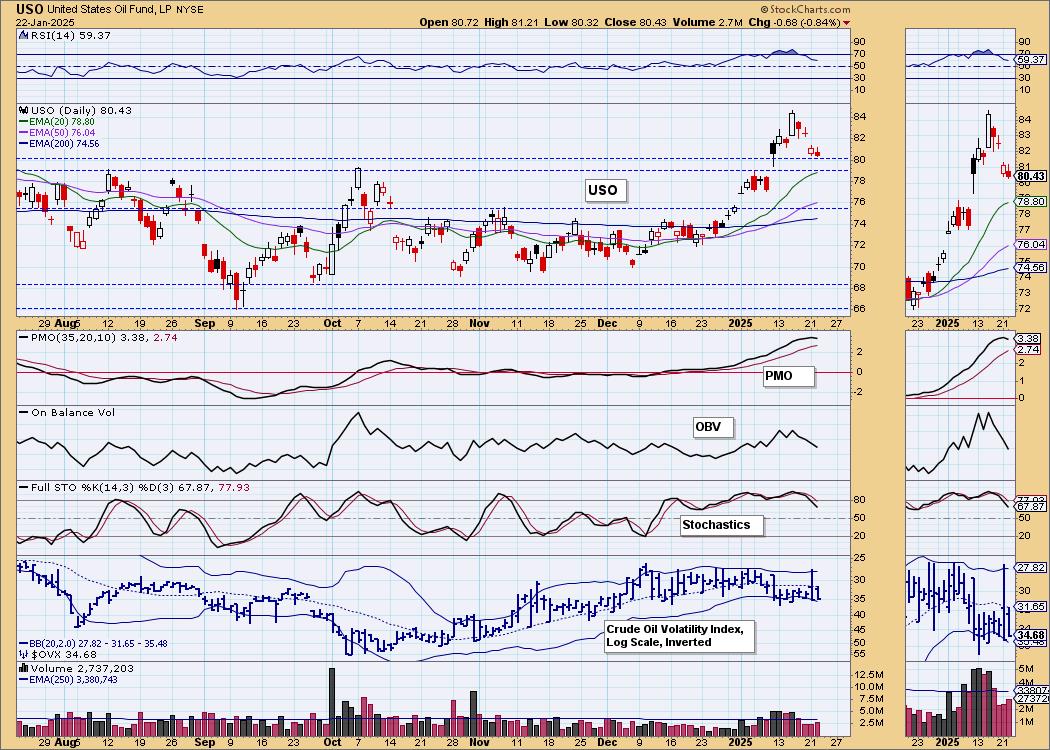Click the Stochastics annotation box
This screenshot has height=750, width=1050.
coord(722,524)
